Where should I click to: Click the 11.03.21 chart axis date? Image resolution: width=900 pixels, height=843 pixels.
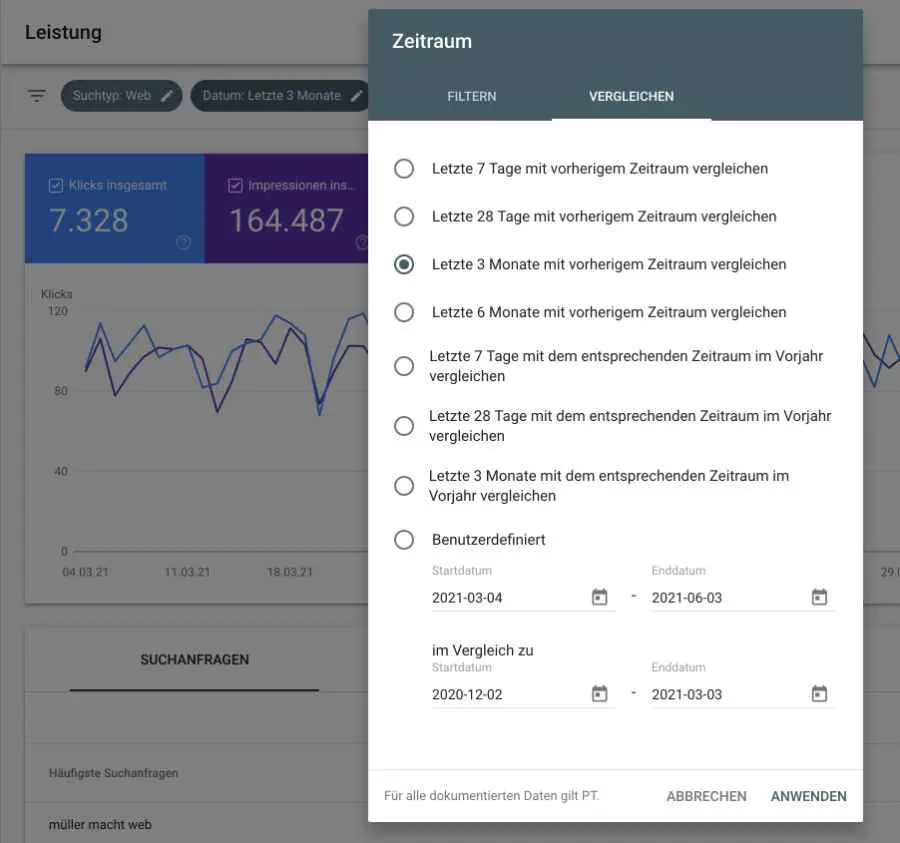187,572
